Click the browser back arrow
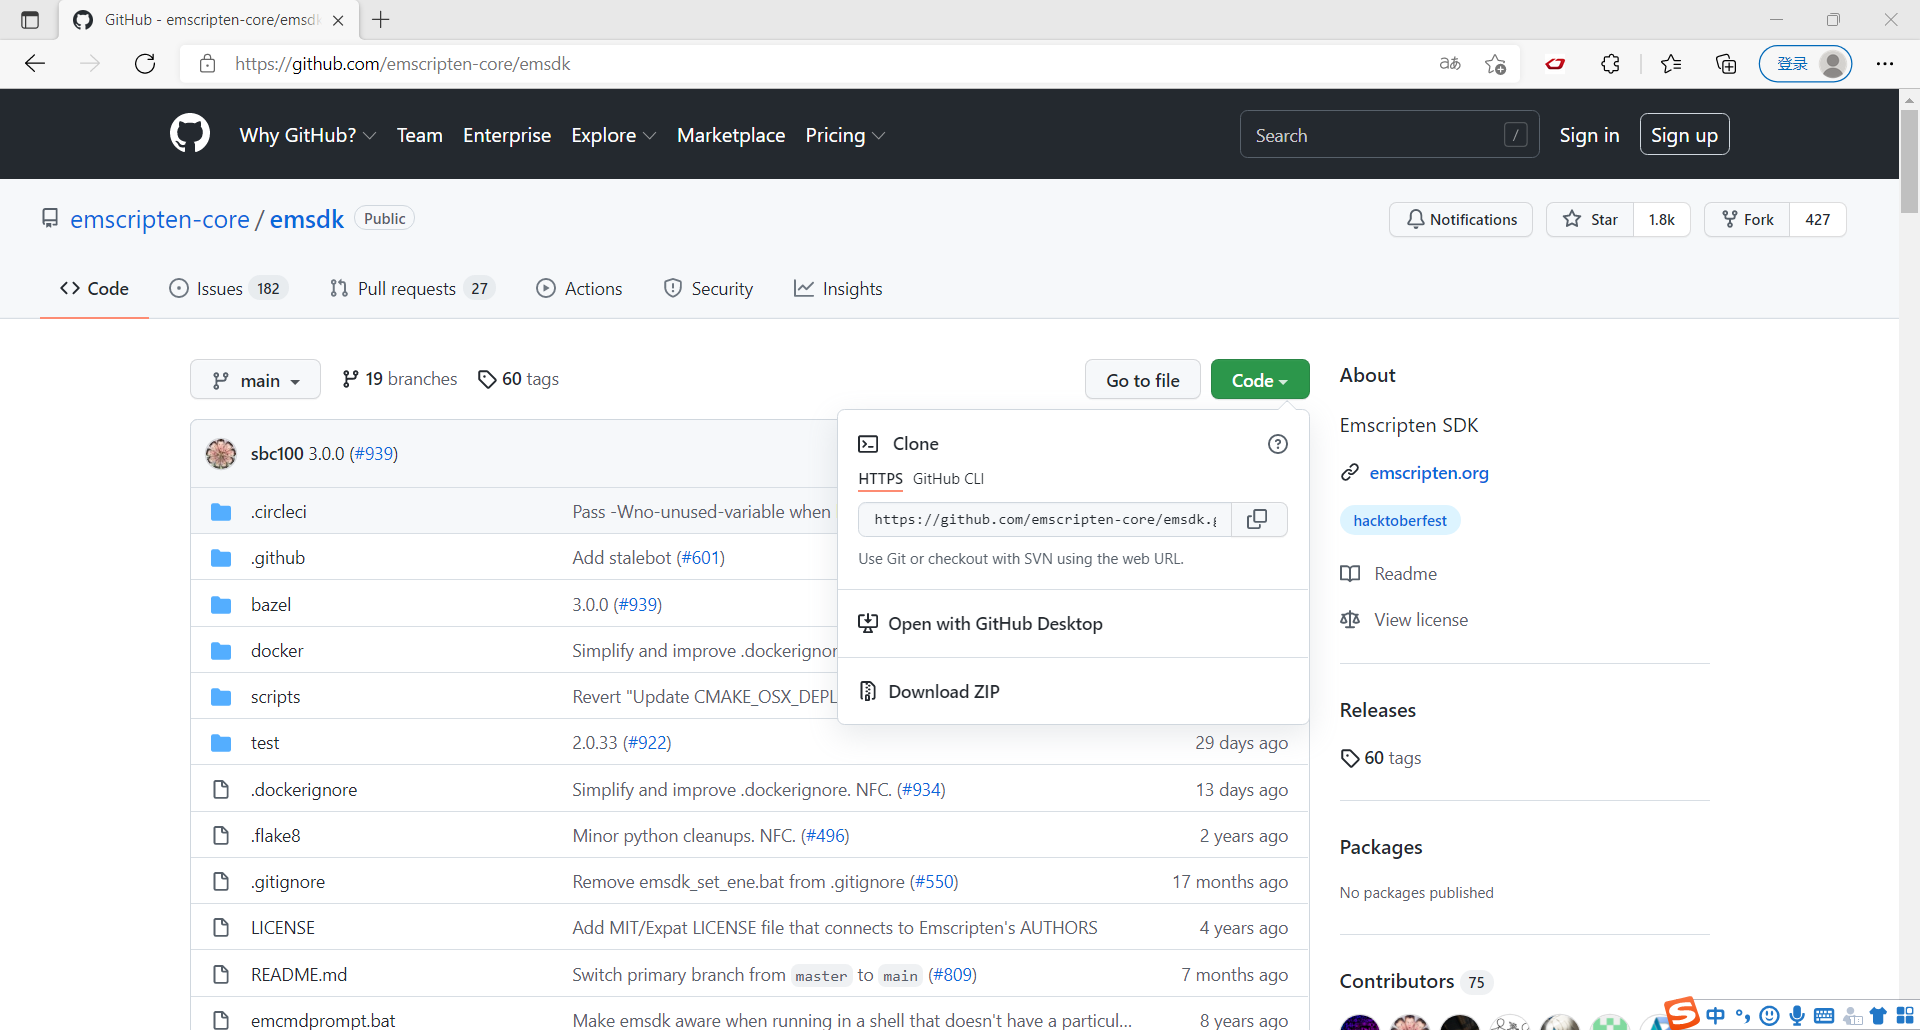The height and width of the screenshot is (1030, 1920). coord(35,64)
